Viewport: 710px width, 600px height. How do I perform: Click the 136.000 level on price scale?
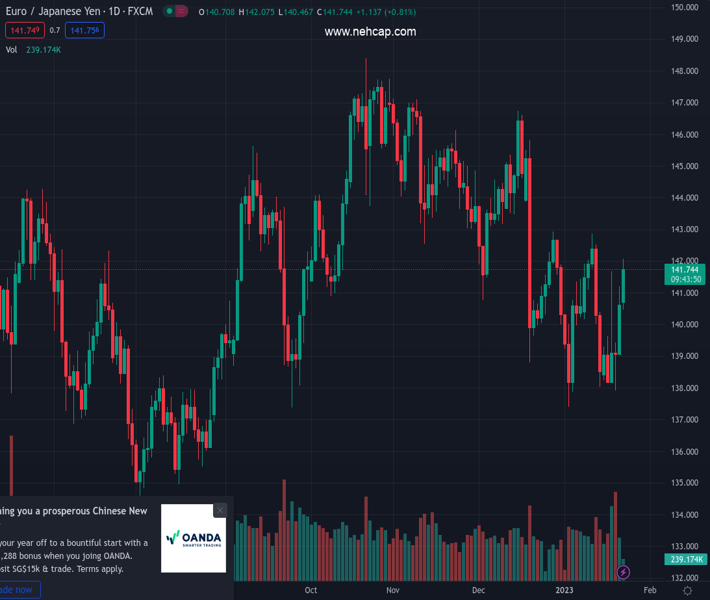click(x=685, y=452)
